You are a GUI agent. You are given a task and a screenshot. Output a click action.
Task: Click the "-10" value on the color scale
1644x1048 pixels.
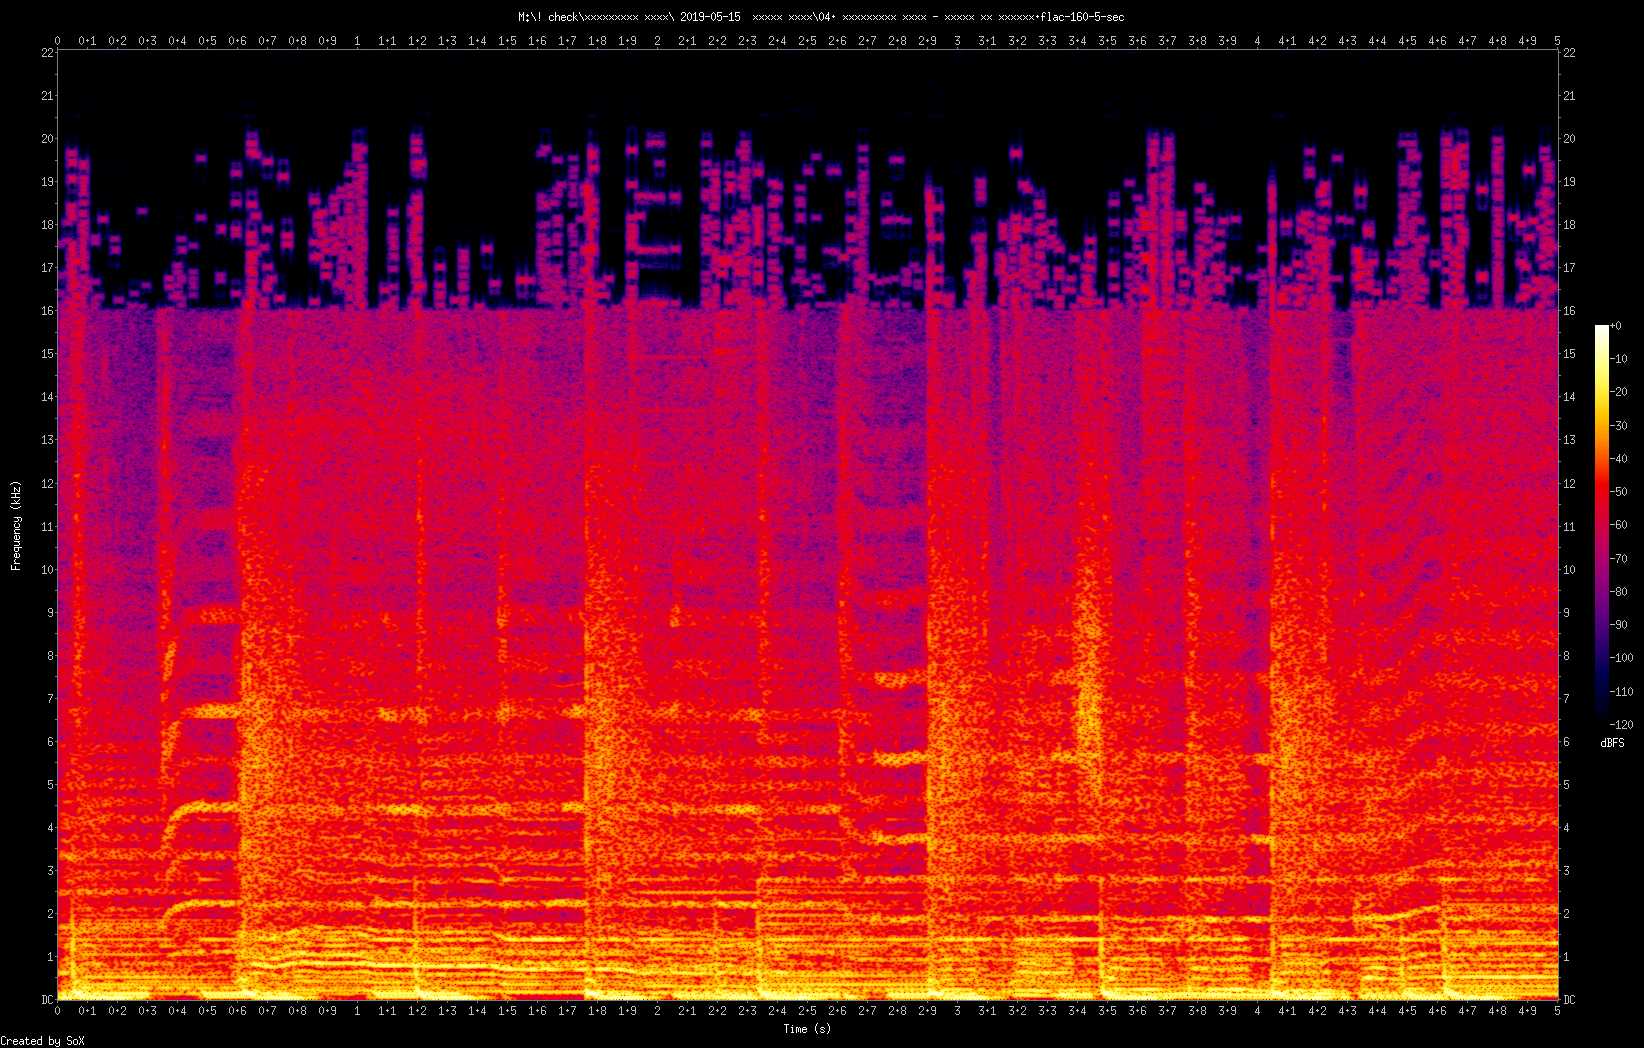(x=1619, y=359)
